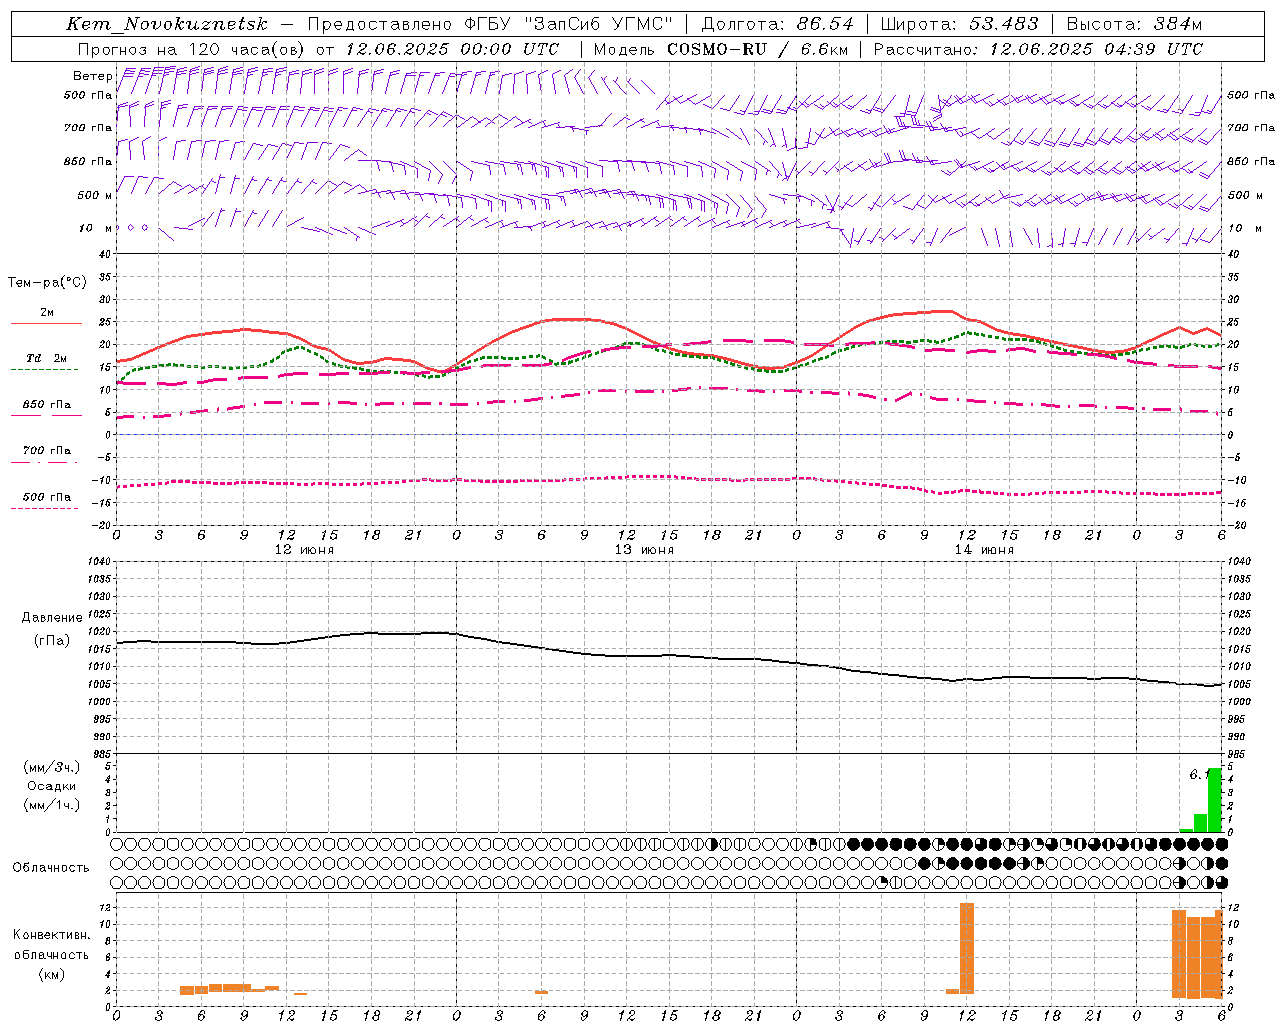Click the tallest green precipitation bar
Image resolution: width=1280 pixels, height=1024 pixels.
(x=1214, y=800)
